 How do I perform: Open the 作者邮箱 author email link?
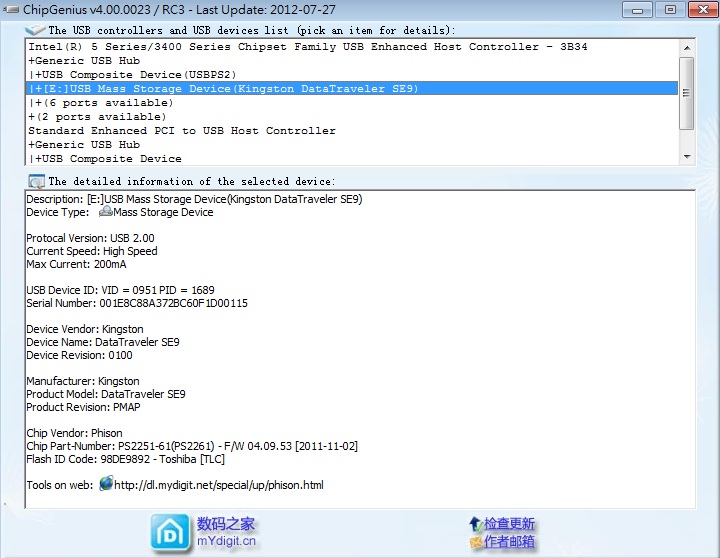509,542
